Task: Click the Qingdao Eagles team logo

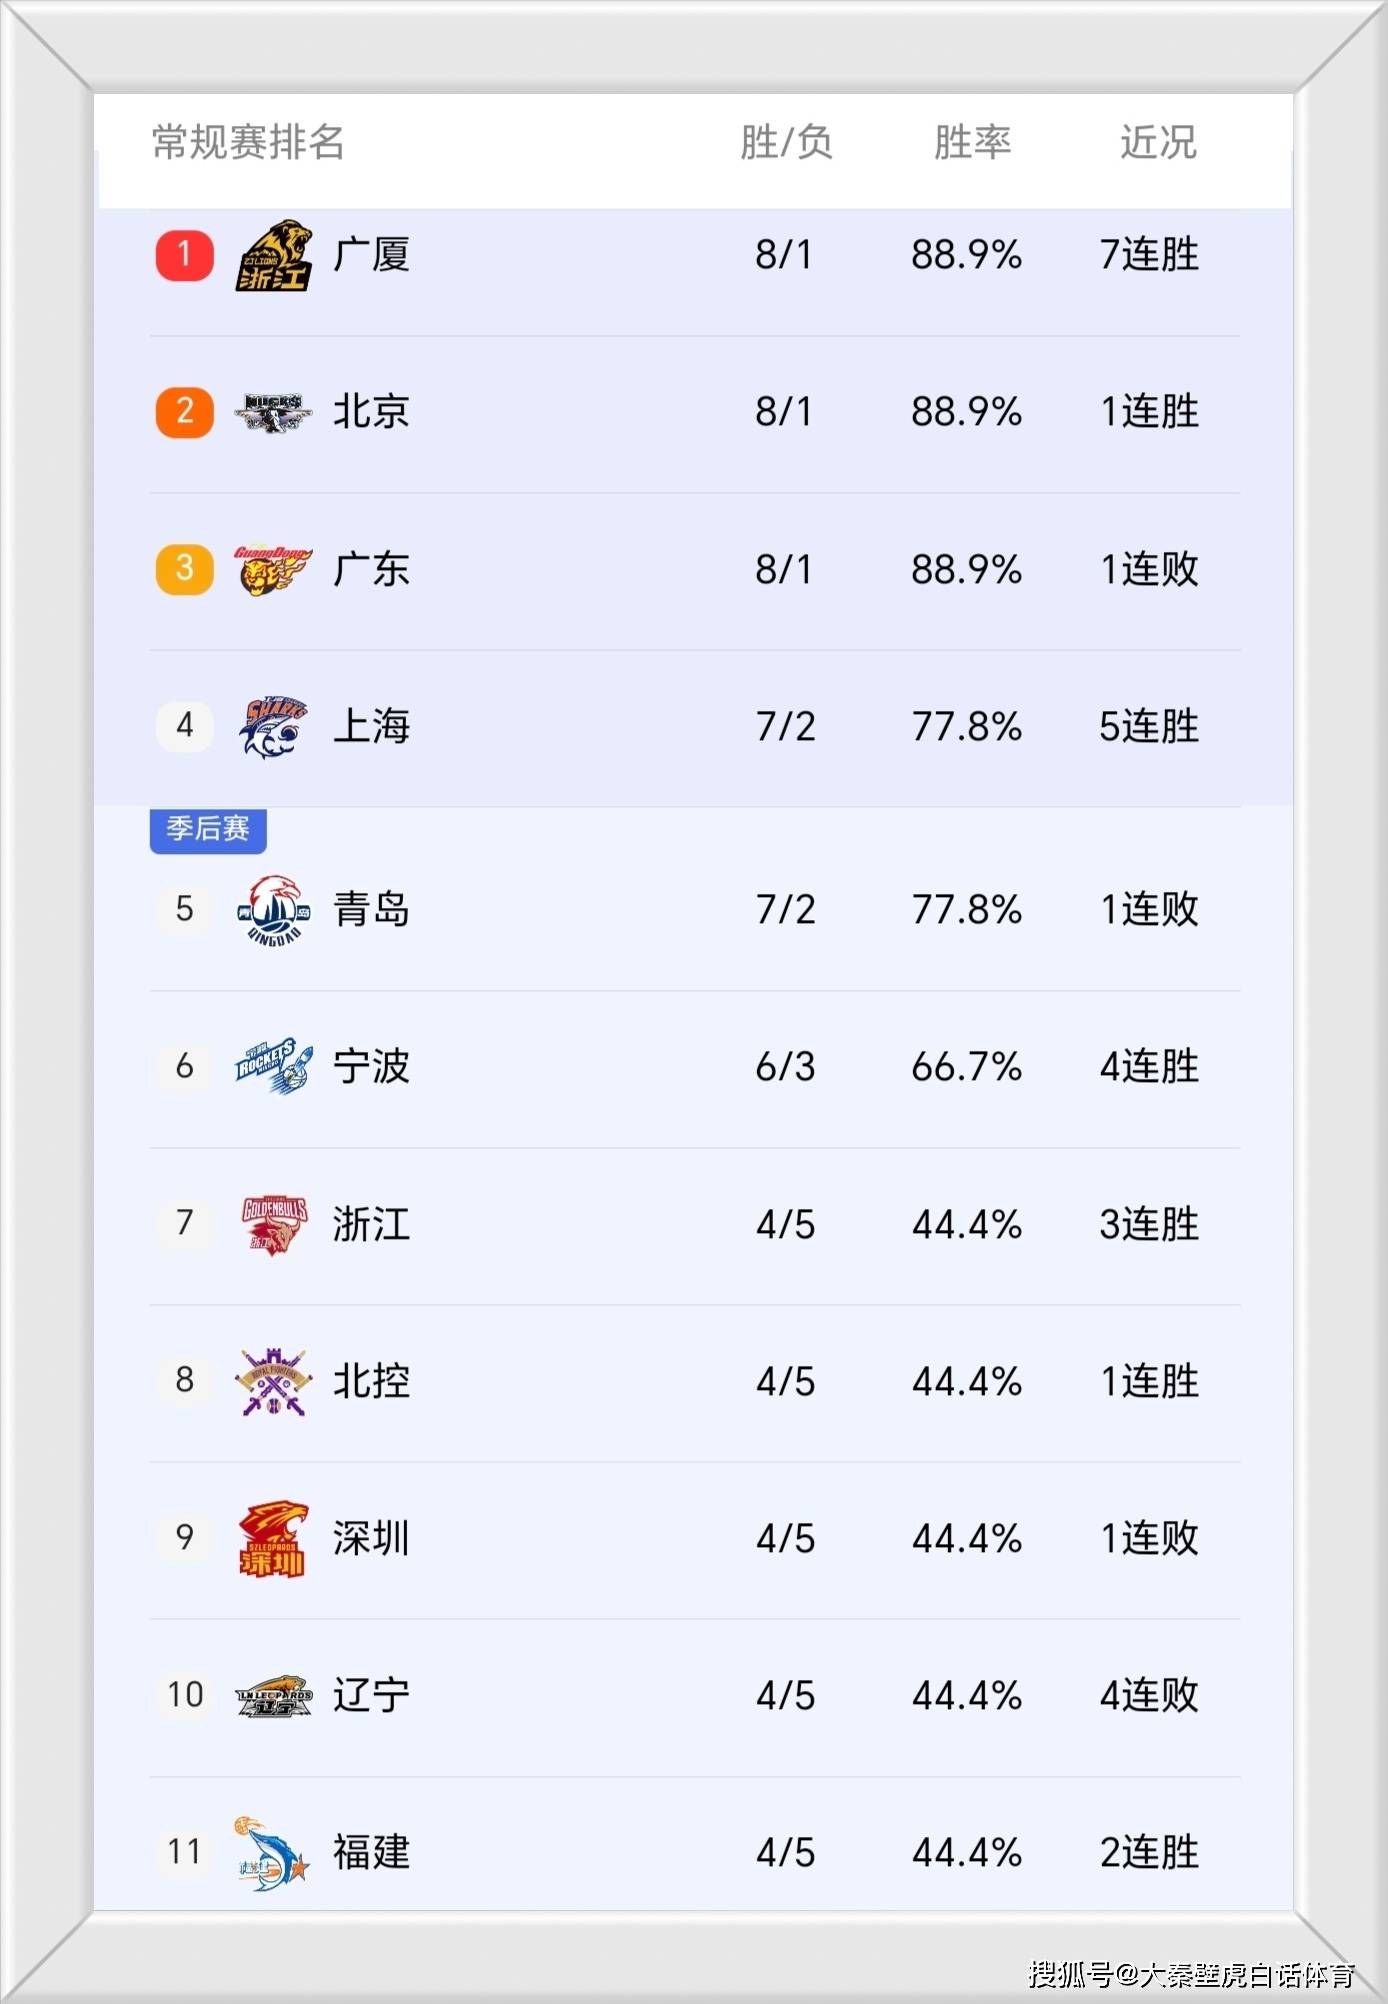Action: pyautogui.click(x=273, y=910)
